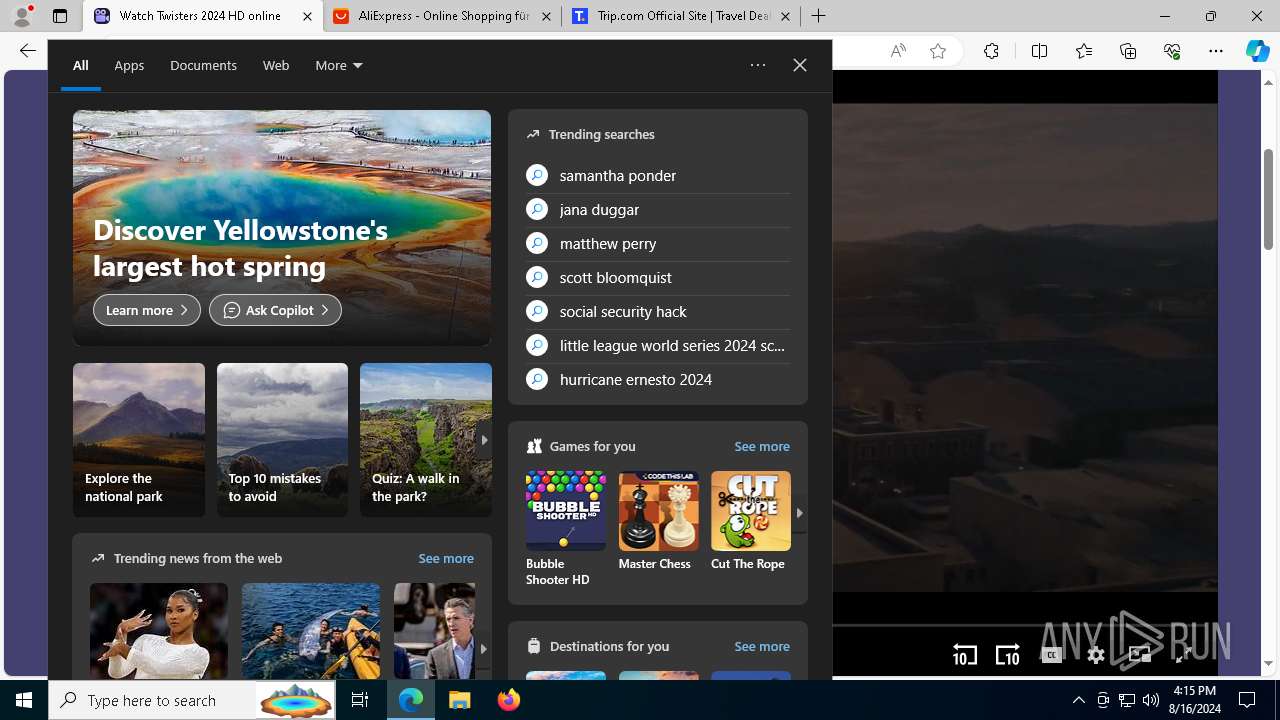Search trending term hurricane ernesto 2024
1280x720 pixels.
pos(657,379)
